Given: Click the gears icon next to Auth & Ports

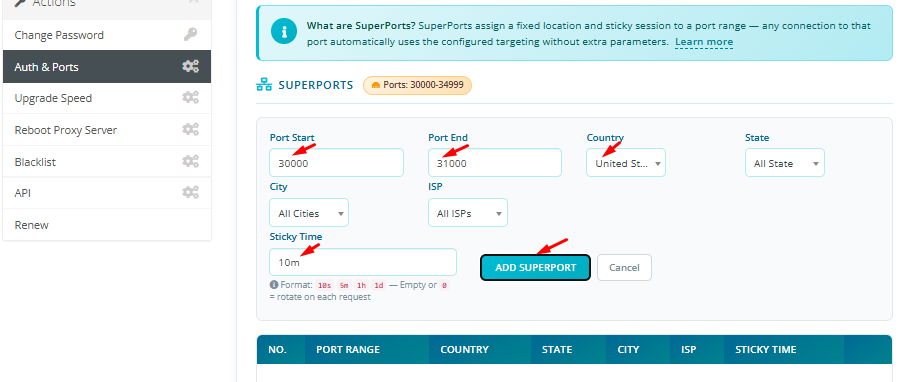Looking at the screenshot, I should pos(190,67).
